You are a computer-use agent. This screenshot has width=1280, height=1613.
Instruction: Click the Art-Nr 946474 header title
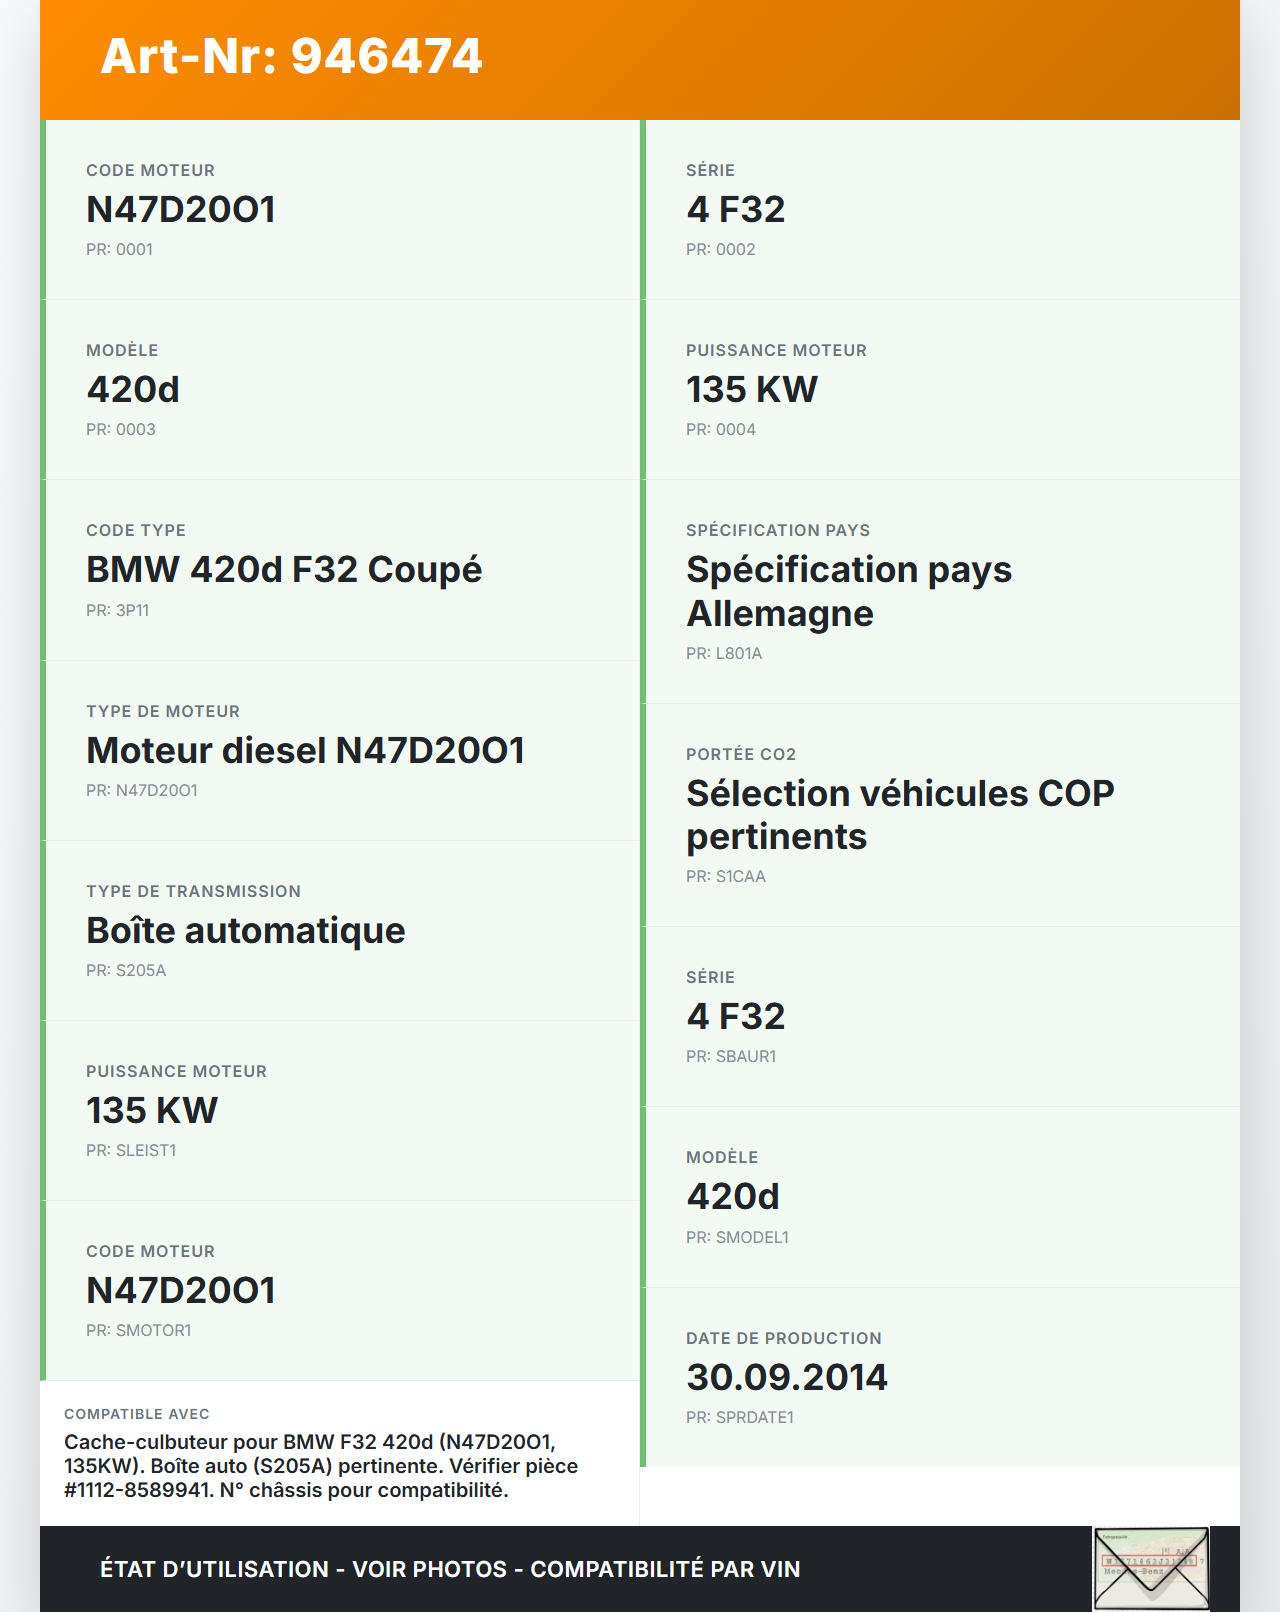(x=291, y=56)
